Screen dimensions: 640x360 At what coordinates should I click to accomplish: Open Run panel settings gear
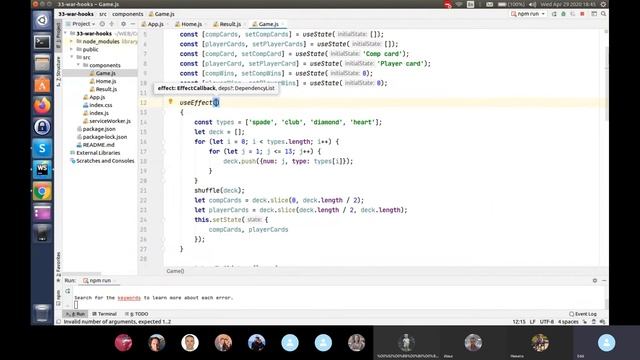point(595,280)
